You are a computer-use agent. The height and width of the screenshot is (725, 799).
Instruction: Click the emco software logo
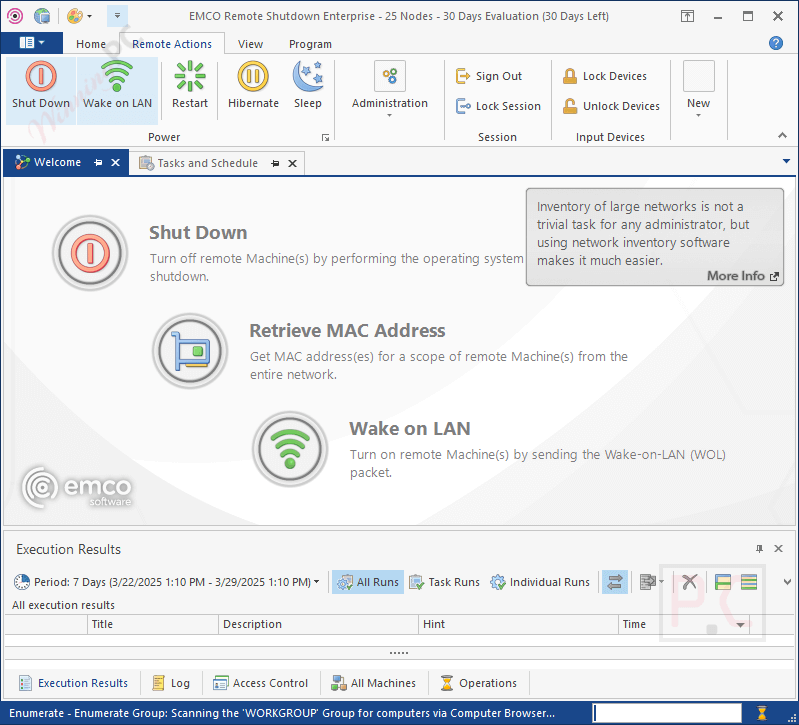(77, 488)
